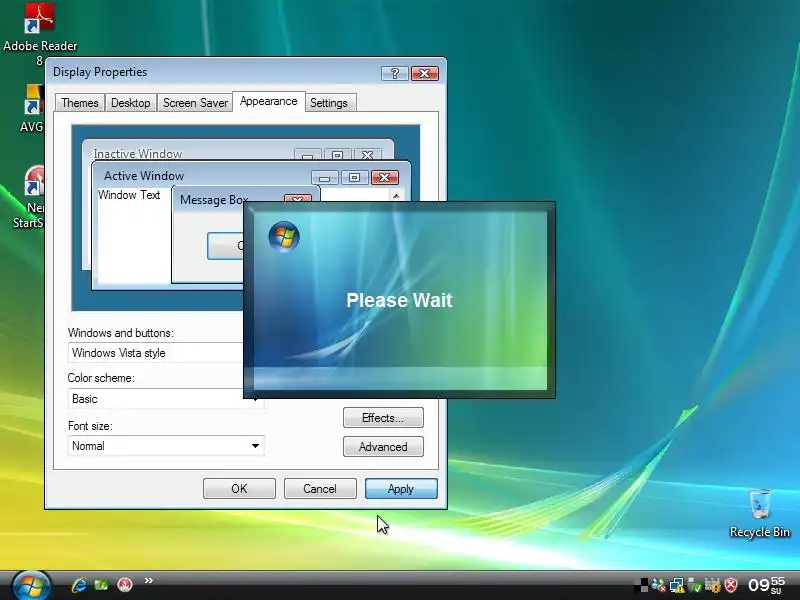This screenshot has width=800, height=600.
Task: Open the Start menu orb
Action: point(31,585)
